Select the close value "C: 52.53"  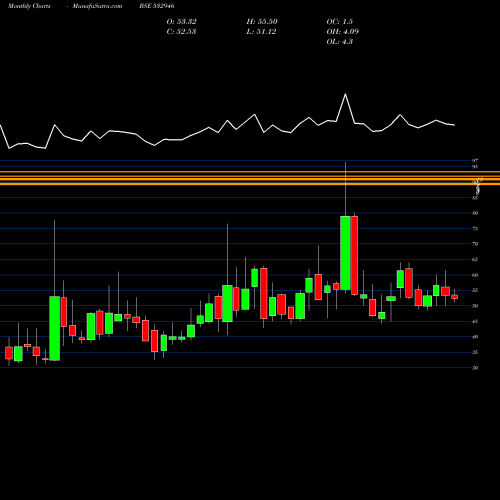(x=181, y=32)
